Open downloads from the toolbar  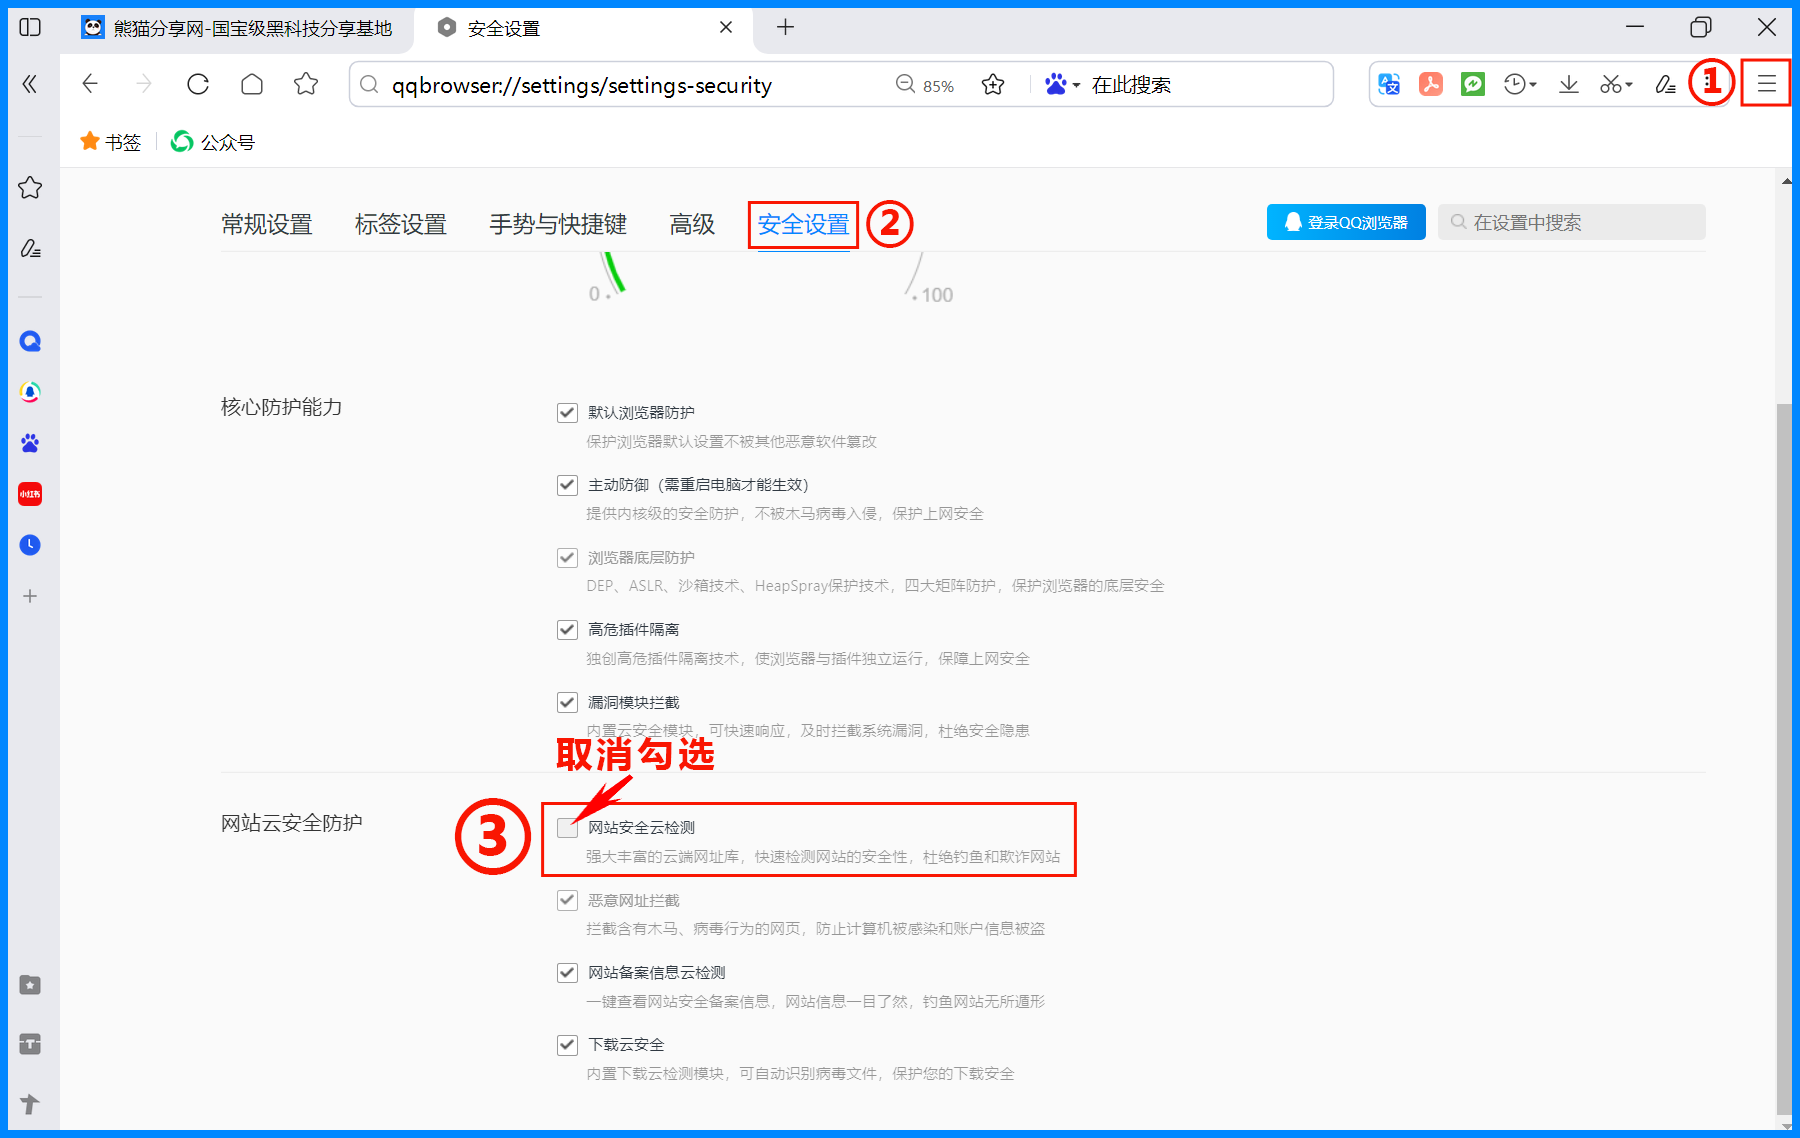pyautogui.click(x=1568, y=84)
